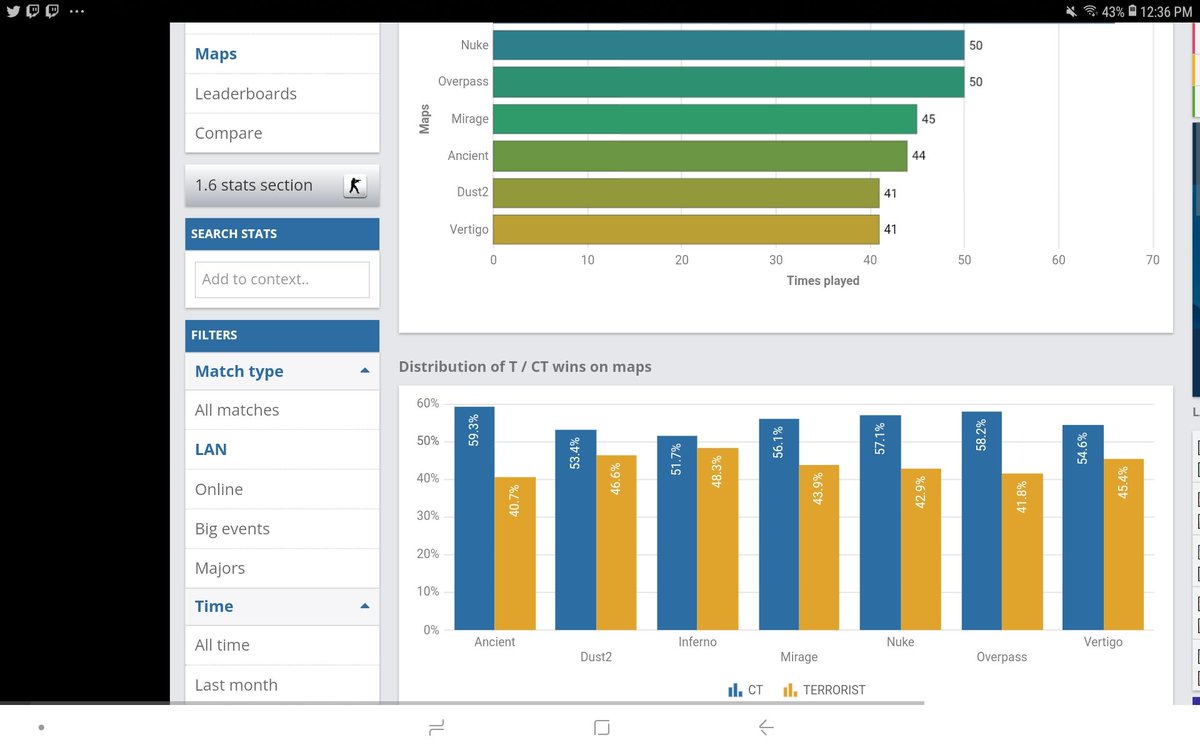Click the Overpass label in wins chart

click(1002, 657)
